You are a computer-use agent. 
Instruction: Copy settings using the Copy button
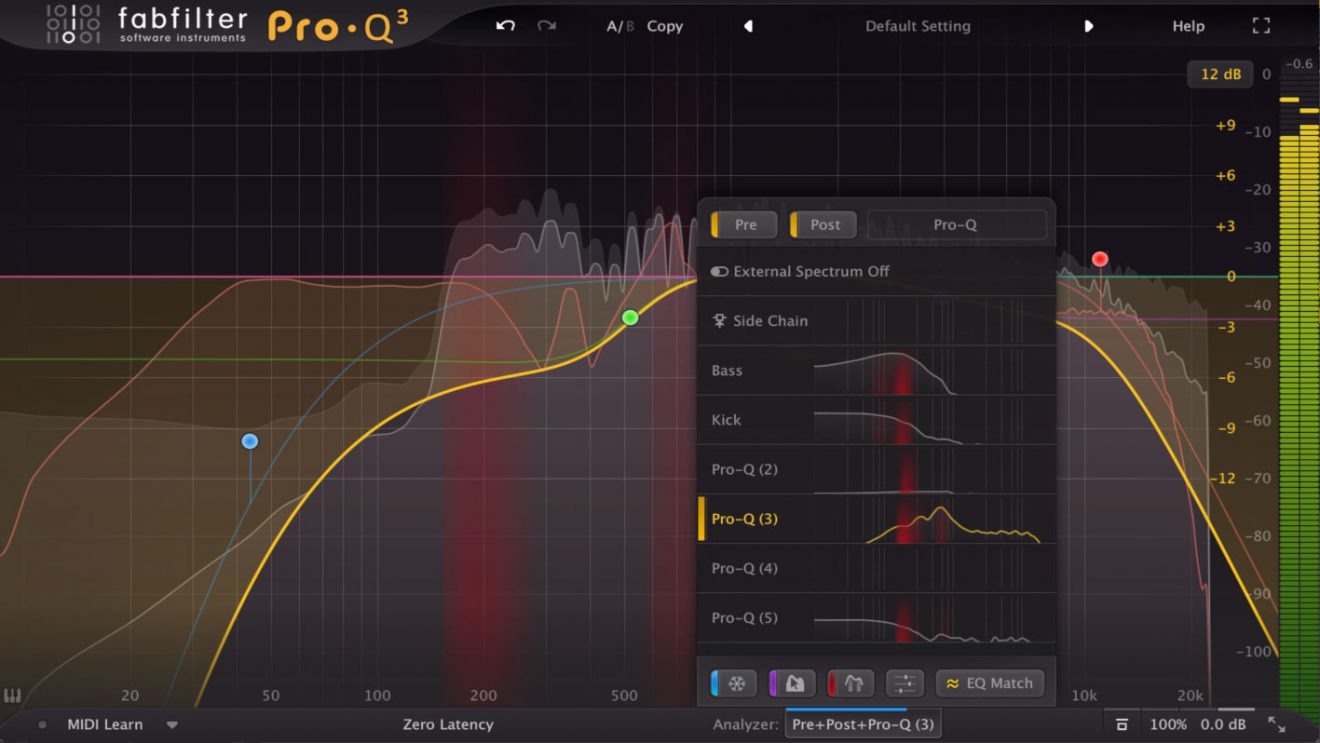[665, 26]
